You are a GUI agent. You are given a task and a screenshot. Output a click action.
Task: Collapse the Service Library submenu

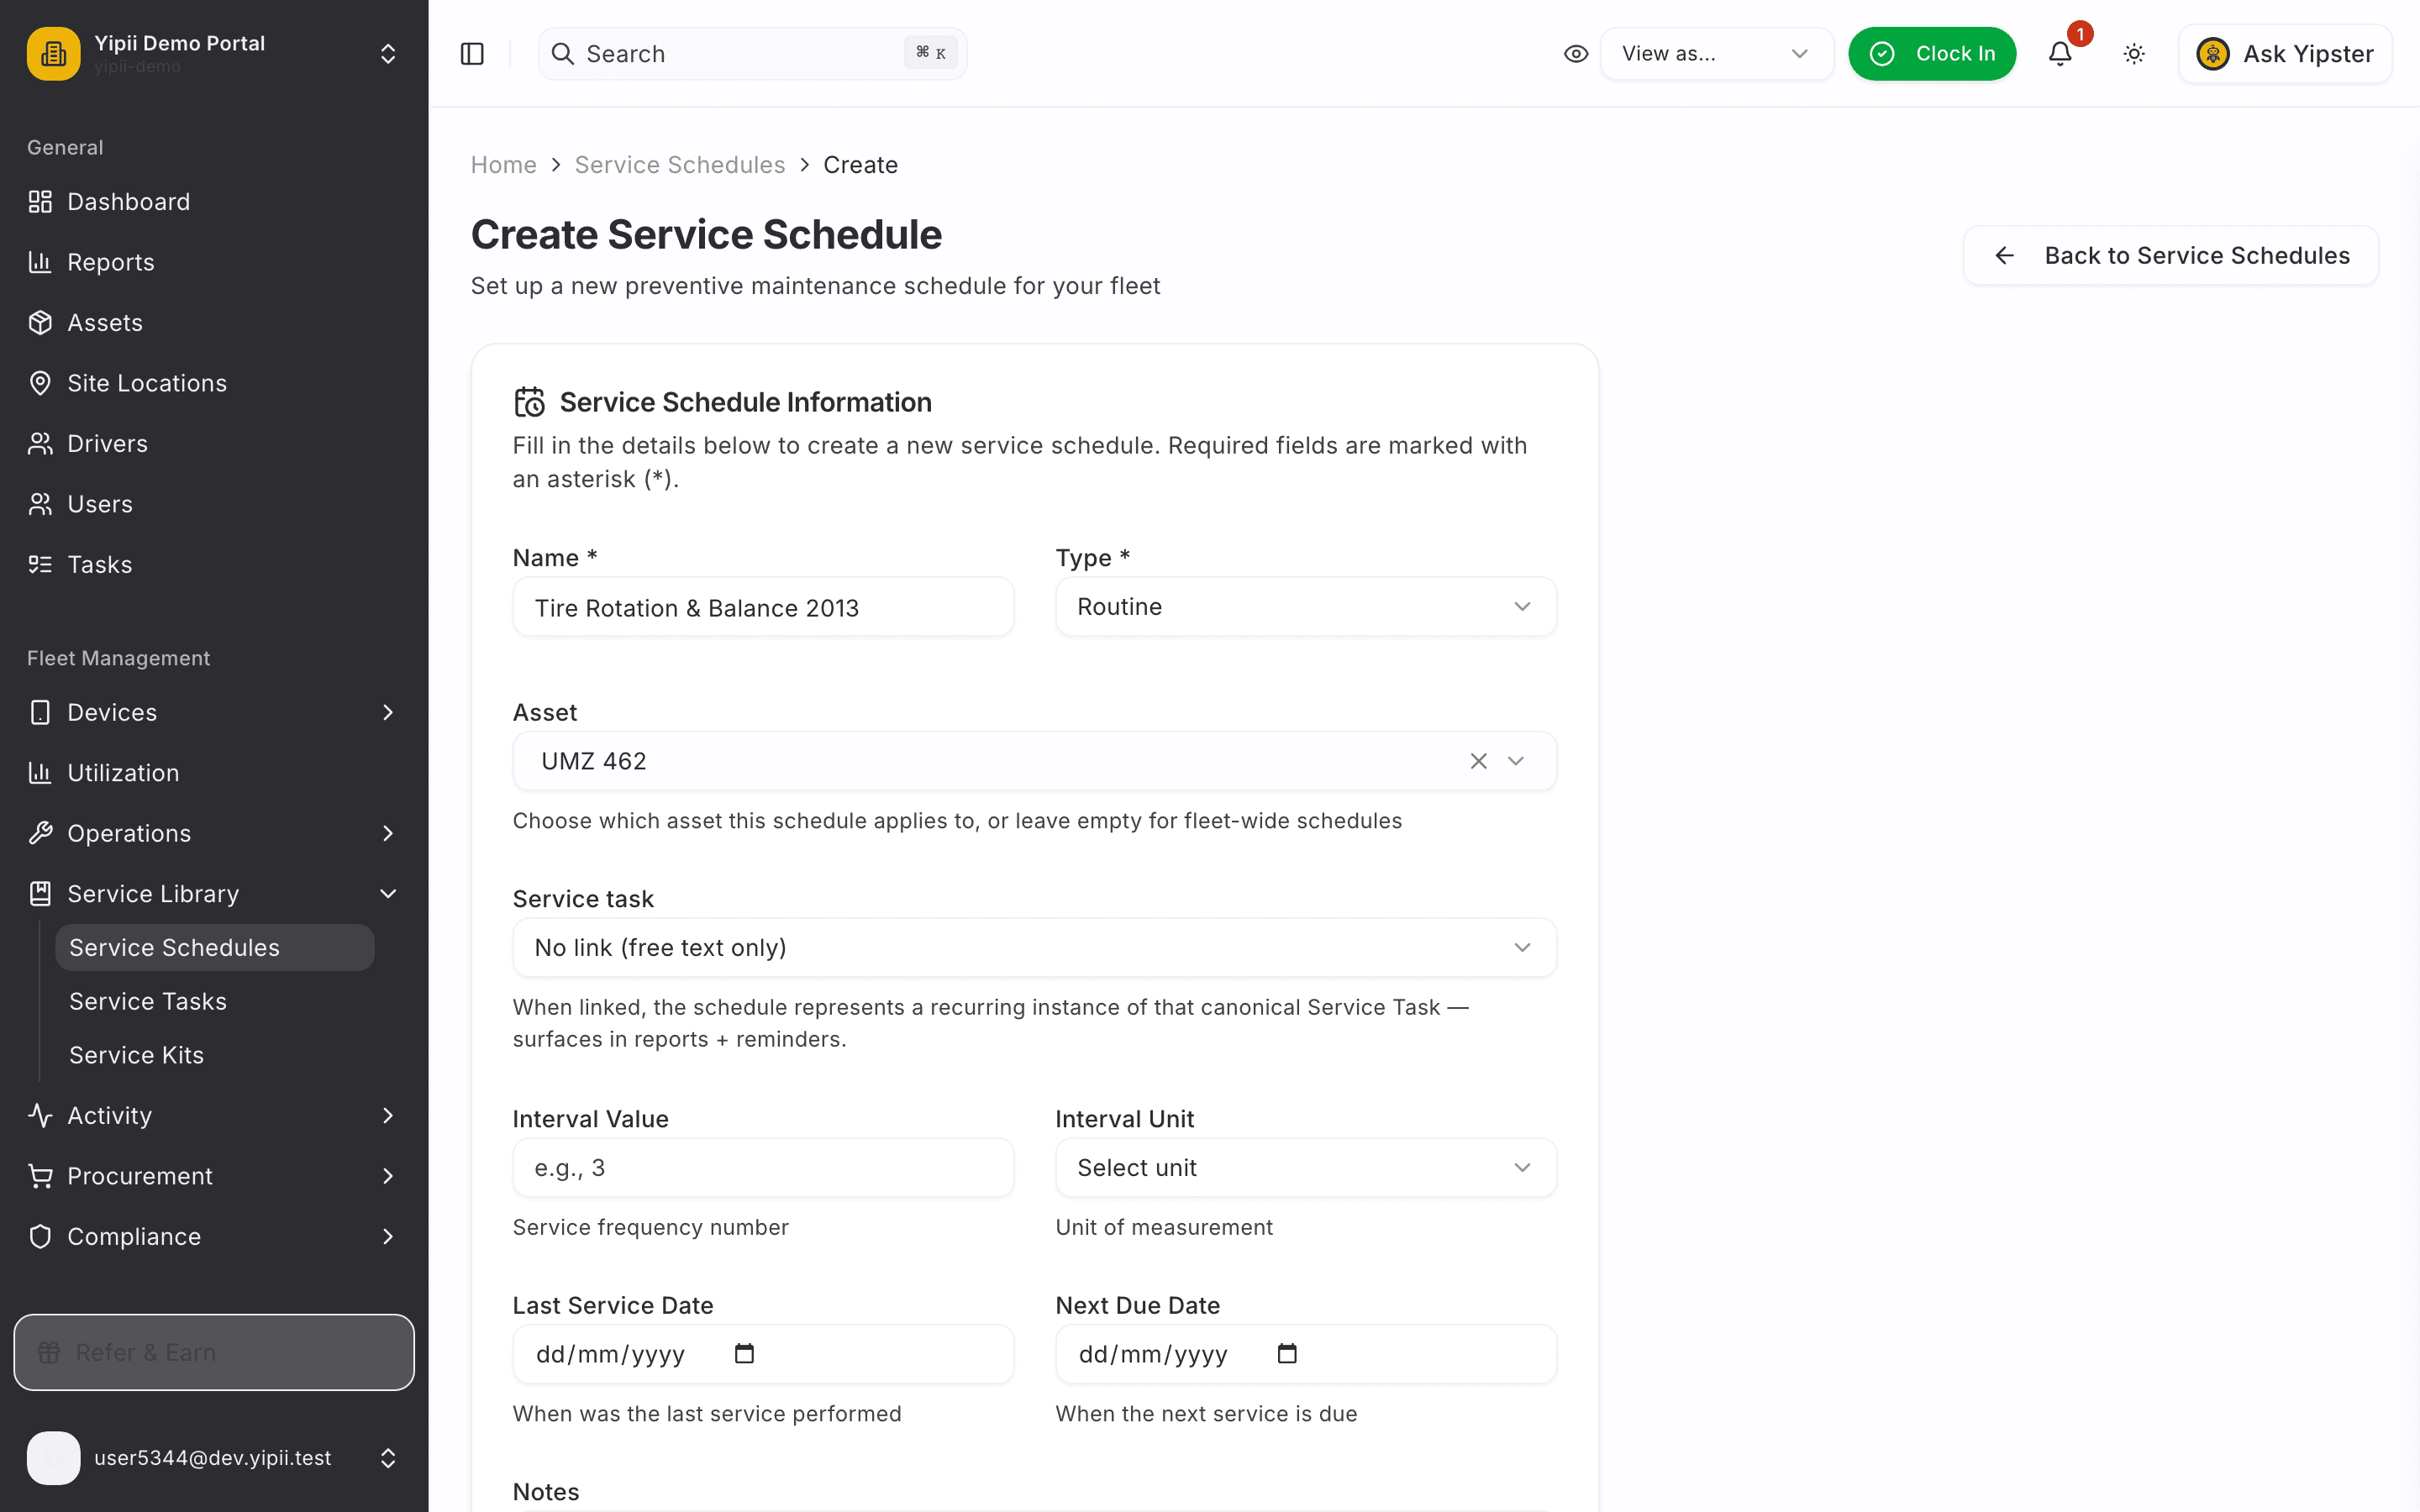click(x=388, y=894)
